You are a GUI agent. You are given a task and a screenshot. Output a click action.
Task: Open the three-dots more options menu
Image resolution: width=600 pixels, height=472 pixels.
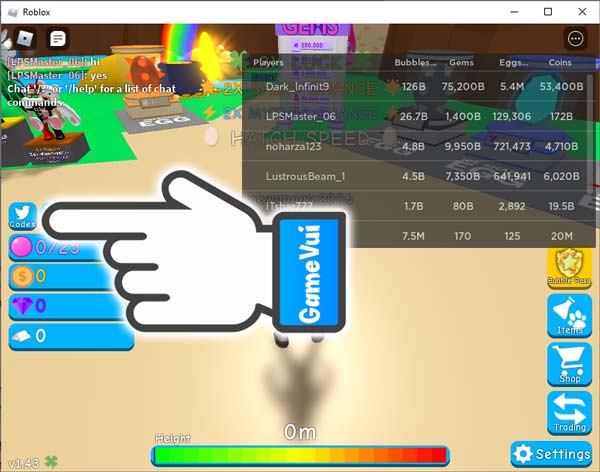click(x=575, y=39)
